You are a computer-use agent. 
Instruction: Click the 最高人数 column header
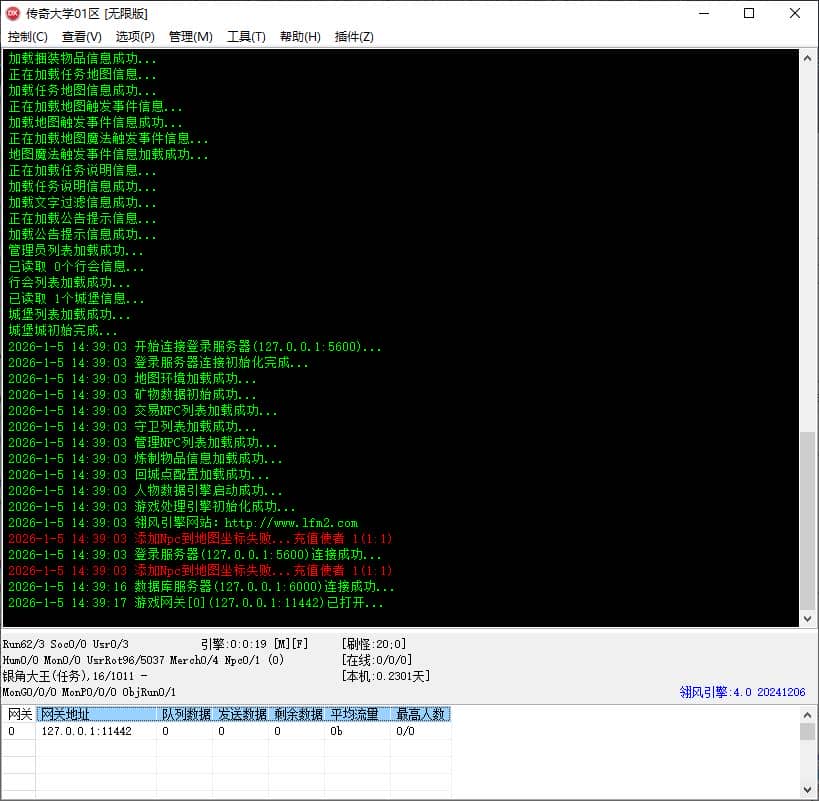click(x=420, y=714)
